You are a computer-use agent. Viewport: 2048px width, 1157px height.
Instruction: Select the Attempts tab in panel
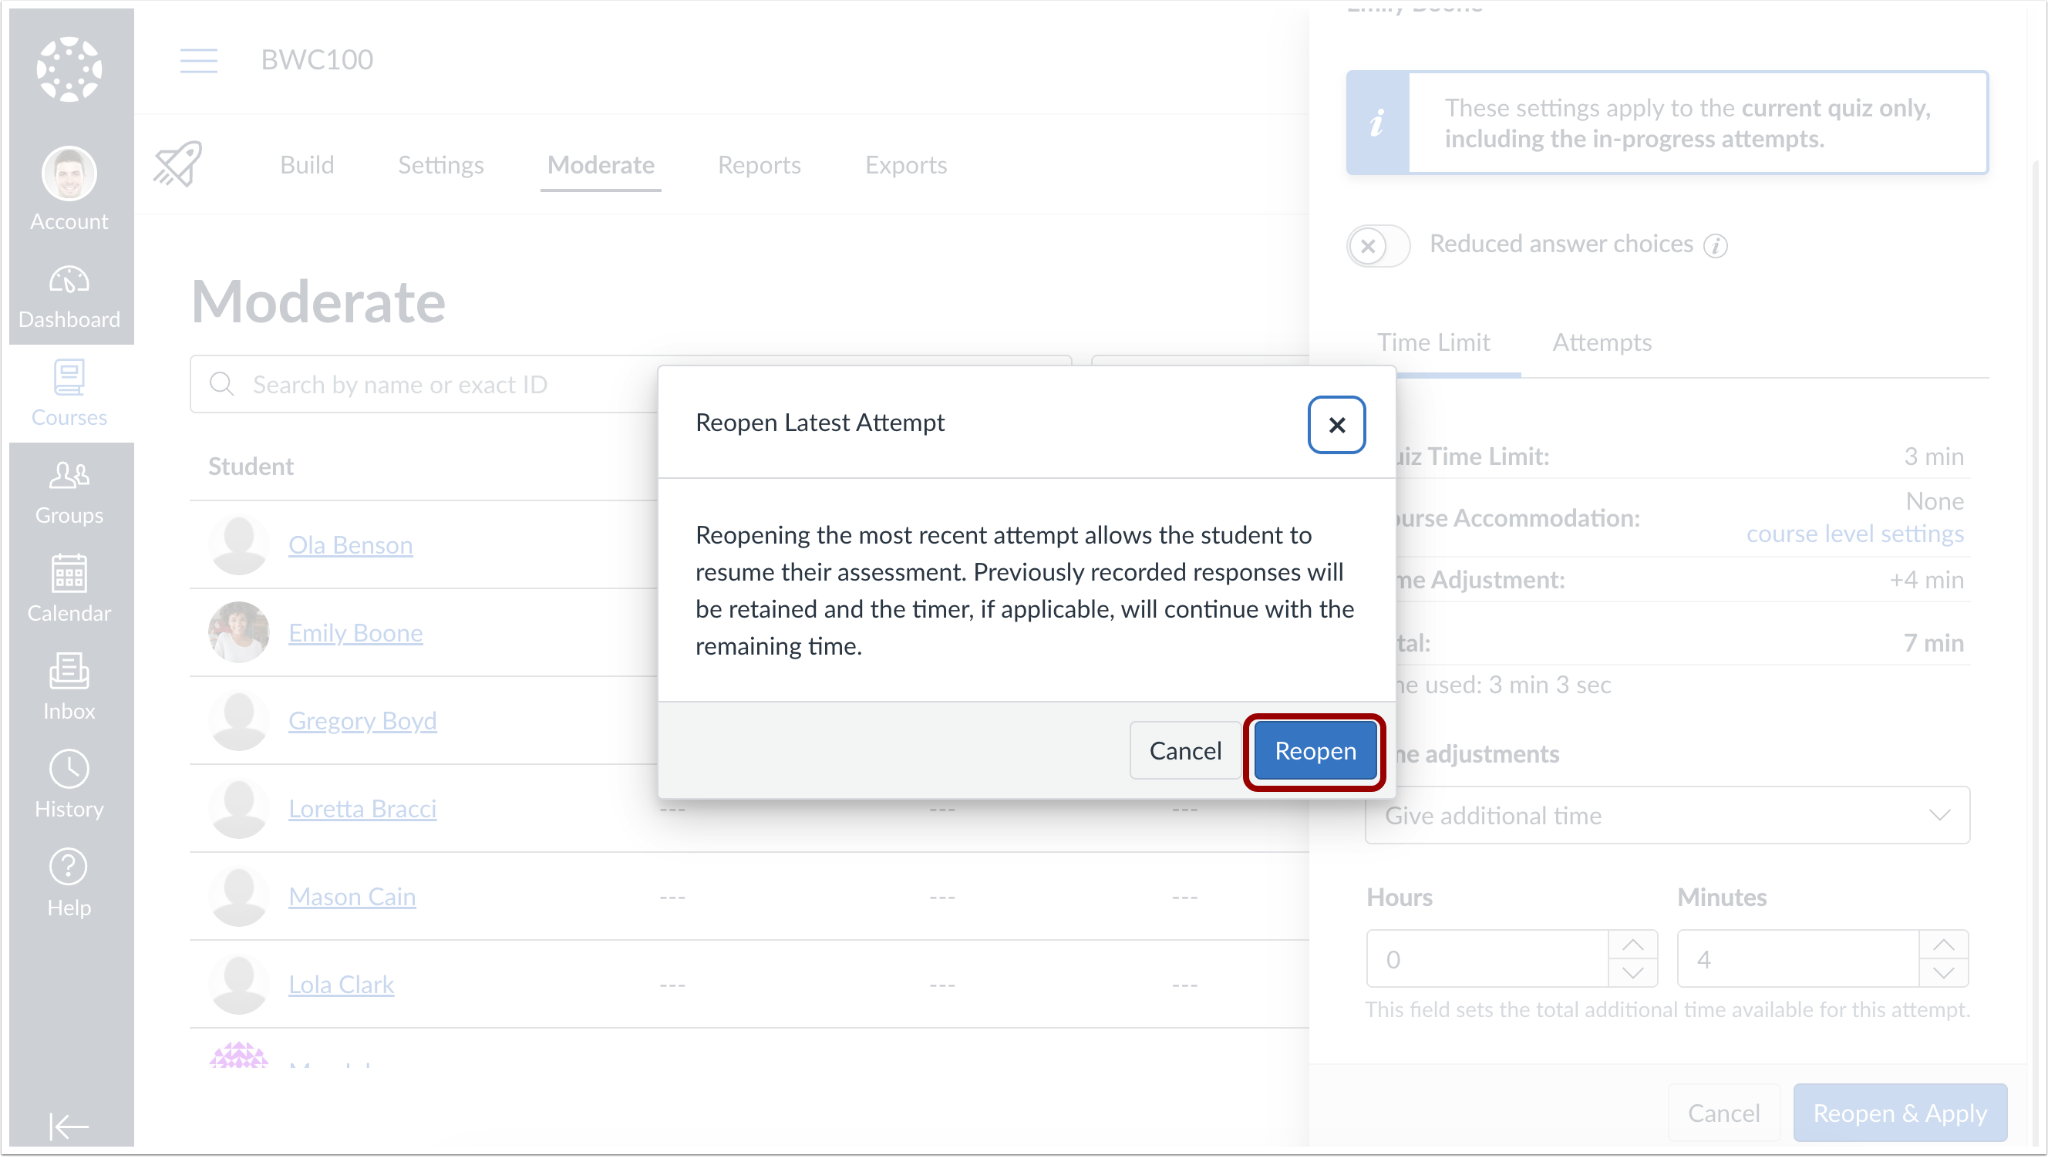click(1602, 343)
